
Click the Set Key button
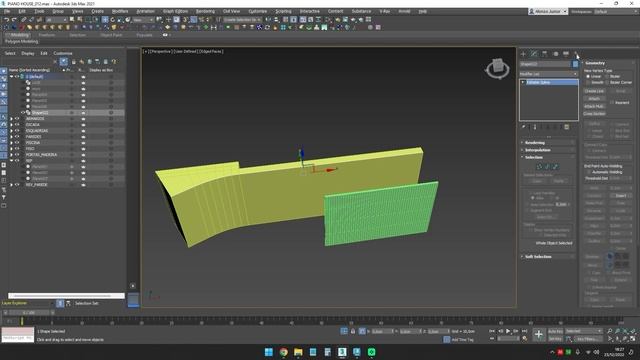point(555,339)
